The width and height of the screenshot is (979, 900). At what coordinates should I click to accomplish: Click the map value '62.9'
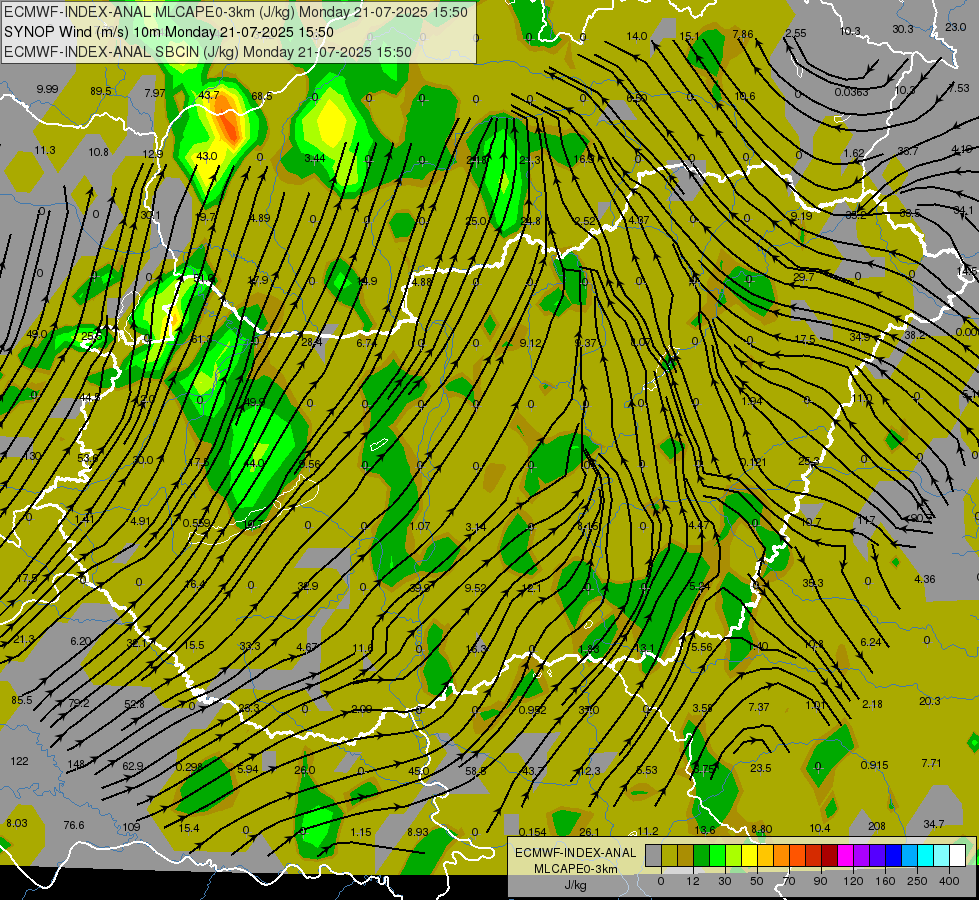tap(133, 766)
